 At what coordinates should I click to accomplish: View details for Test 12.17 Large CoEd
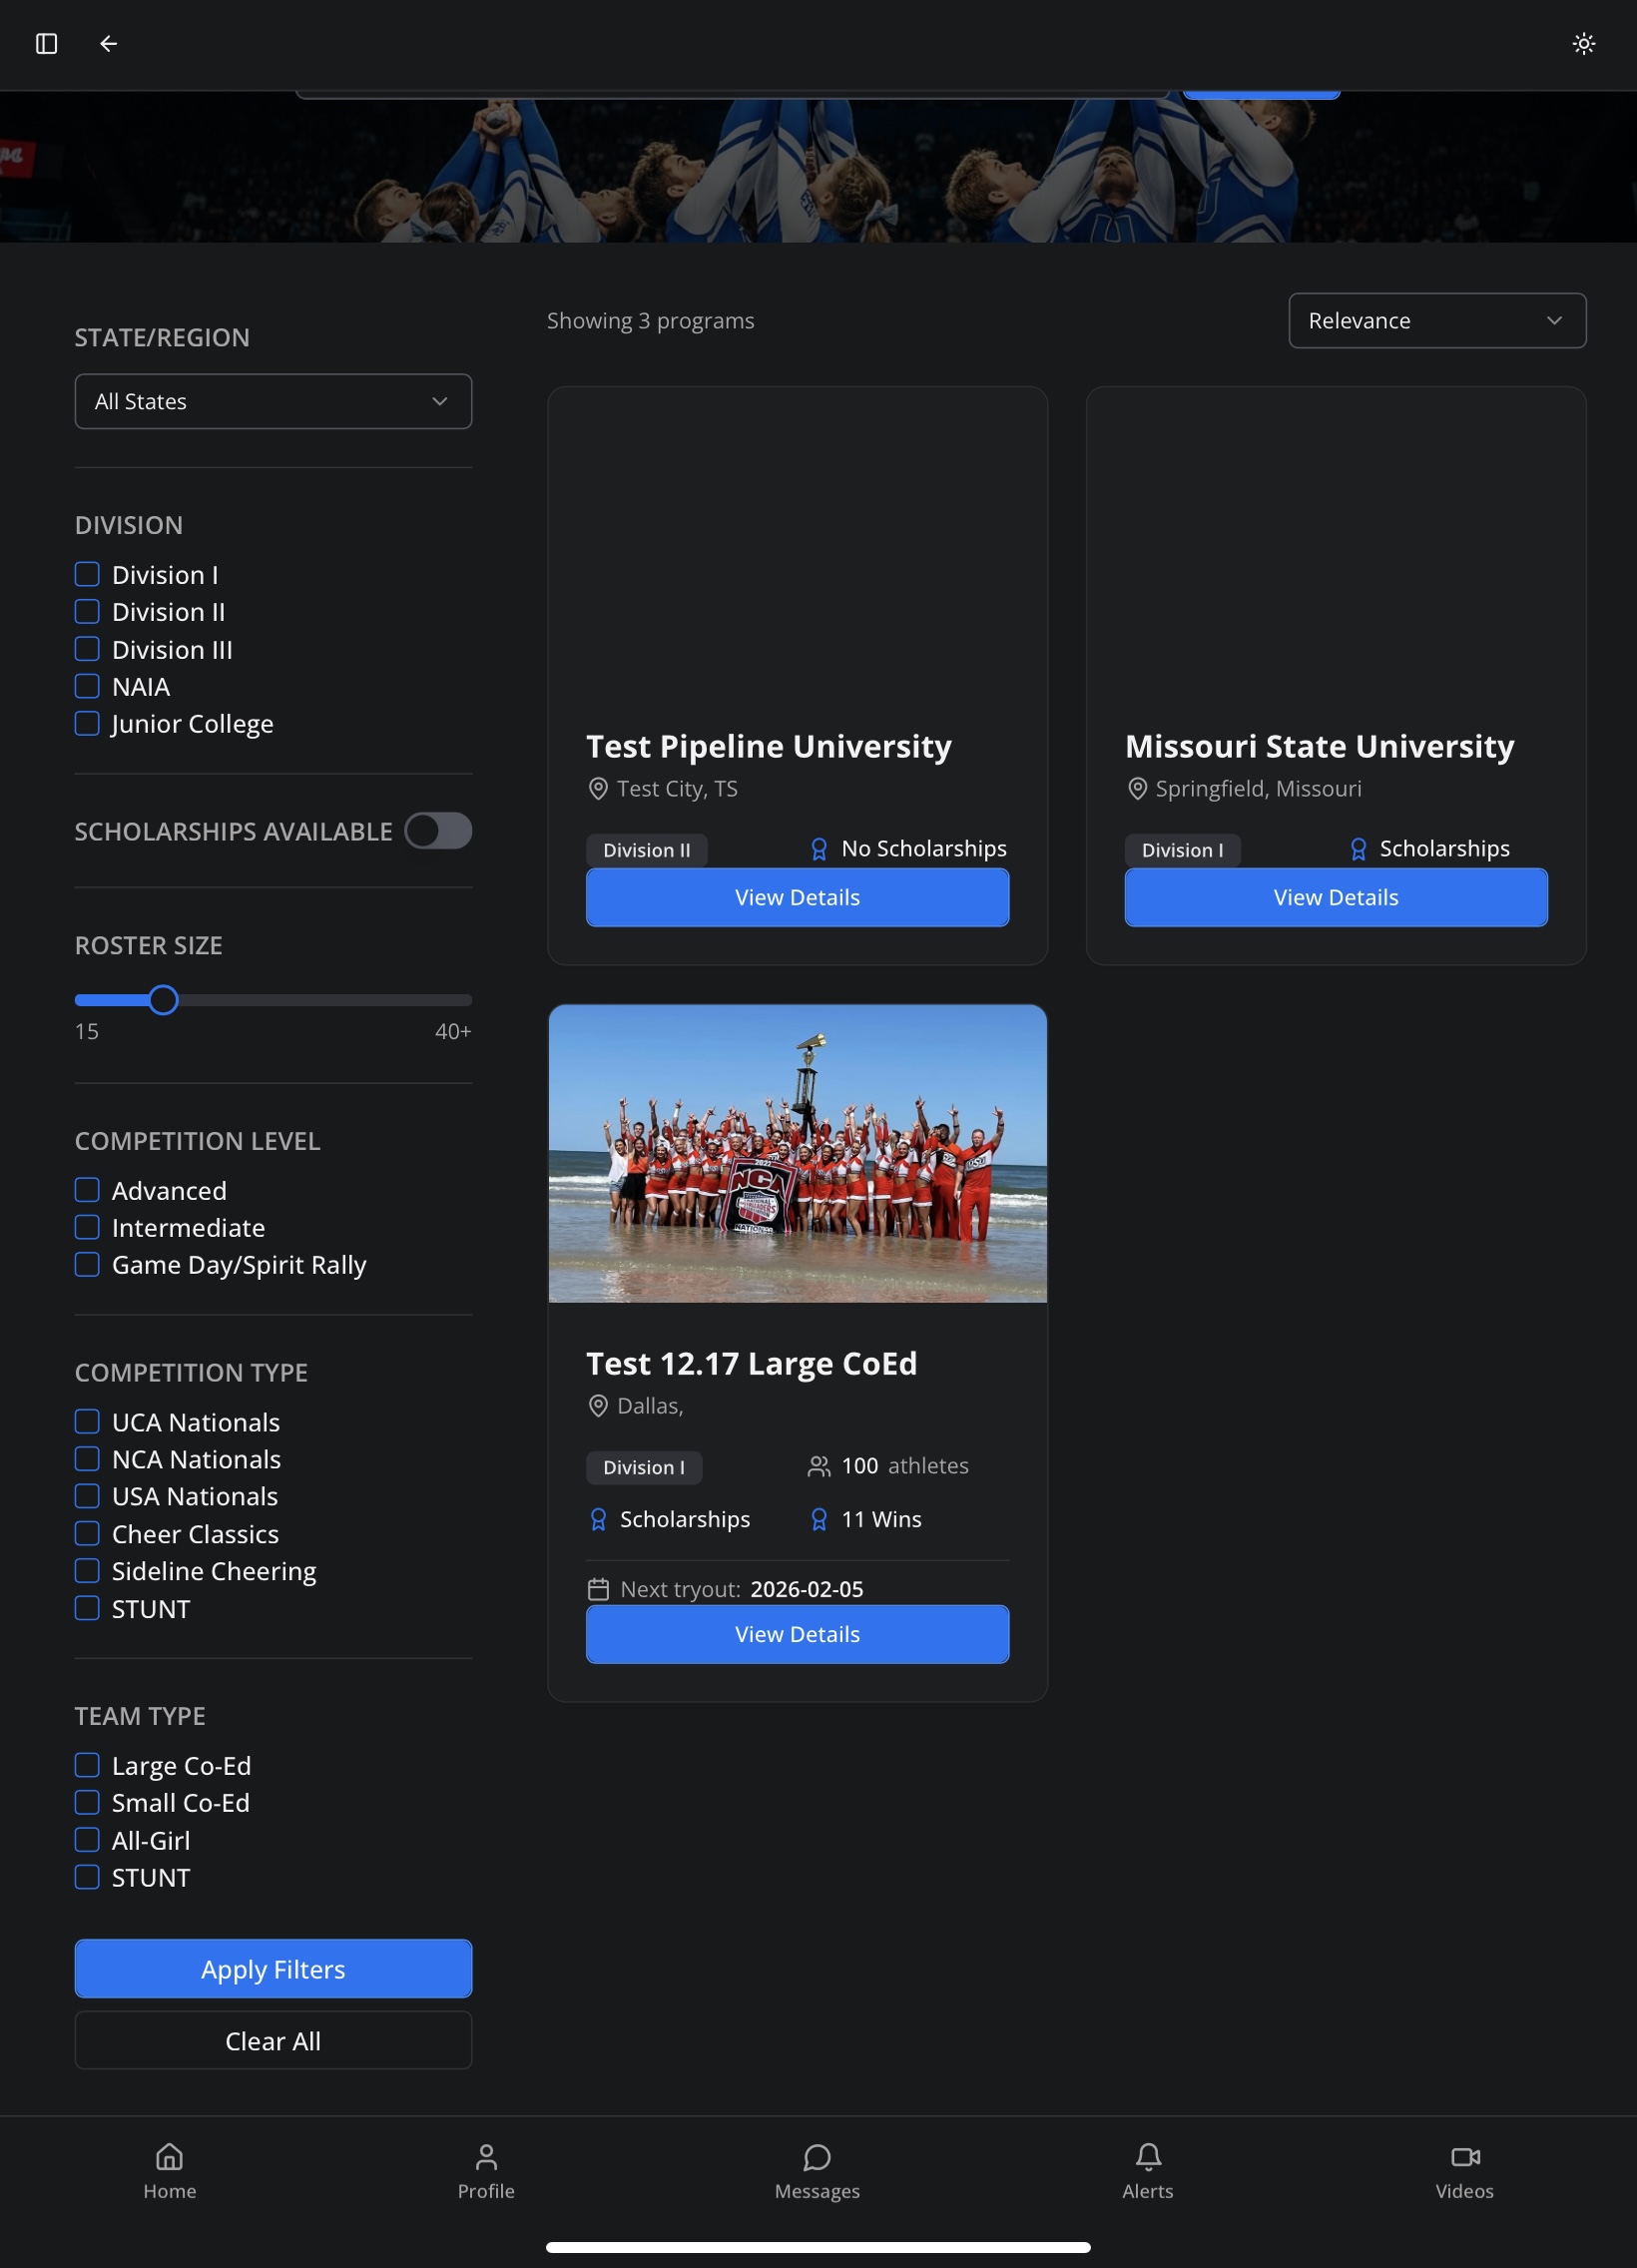point(797,1634)
